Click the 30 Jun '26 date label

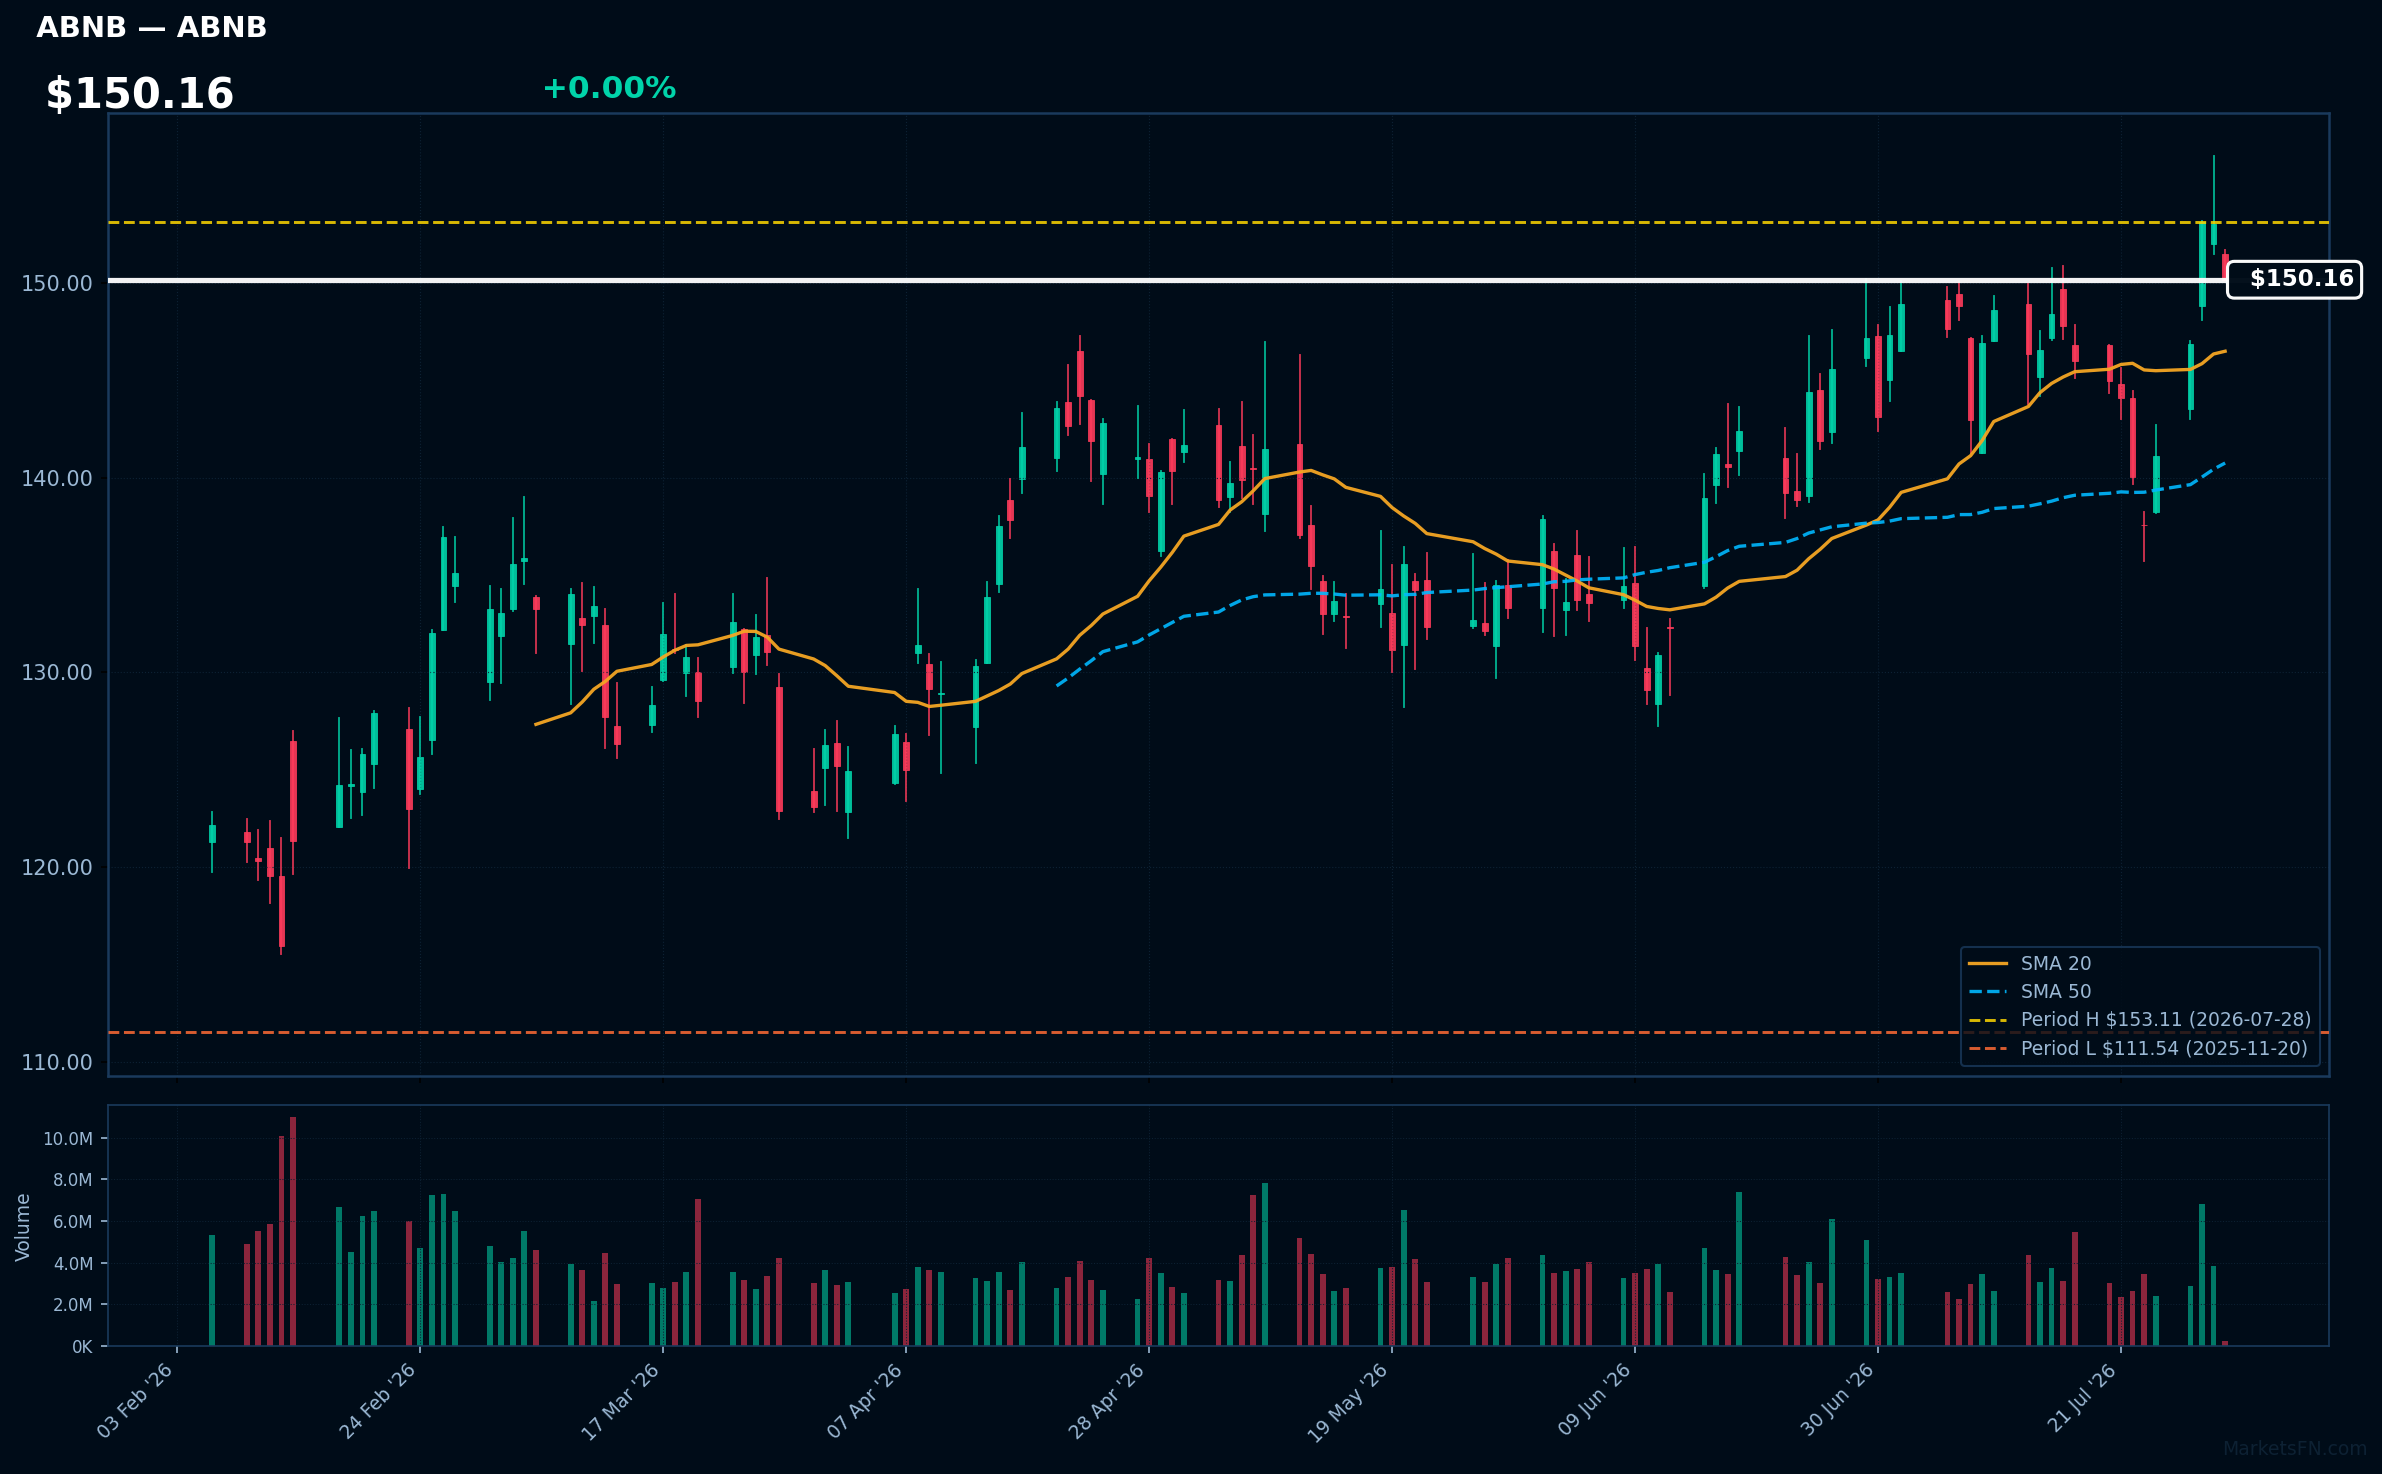point(1837,1401)
